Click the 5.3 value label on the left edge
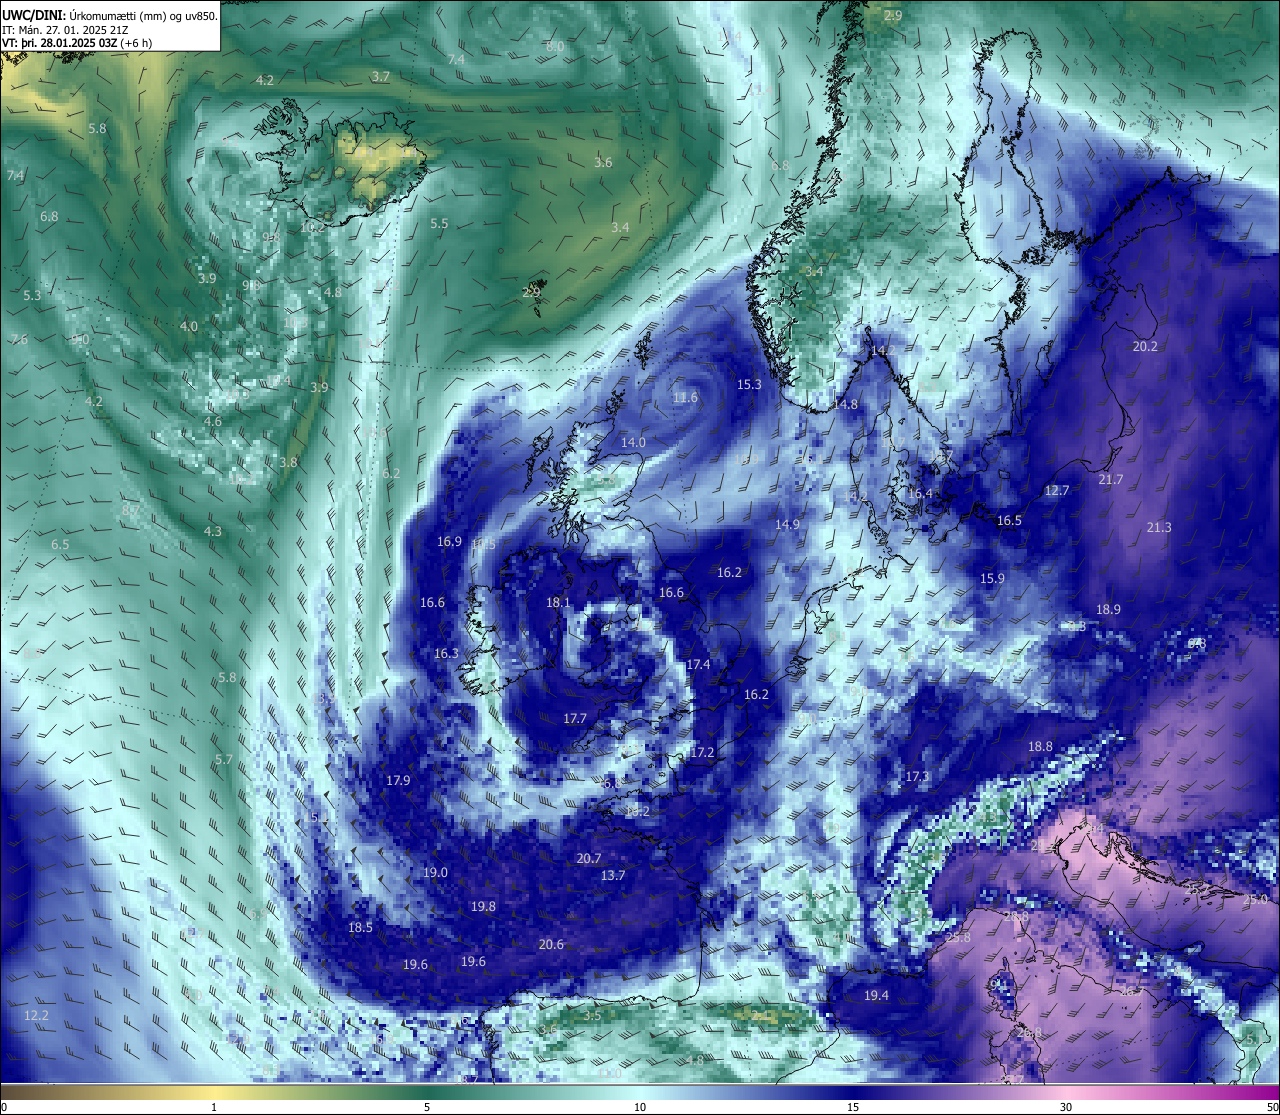 pyautogui.click(x=32, y=295)
